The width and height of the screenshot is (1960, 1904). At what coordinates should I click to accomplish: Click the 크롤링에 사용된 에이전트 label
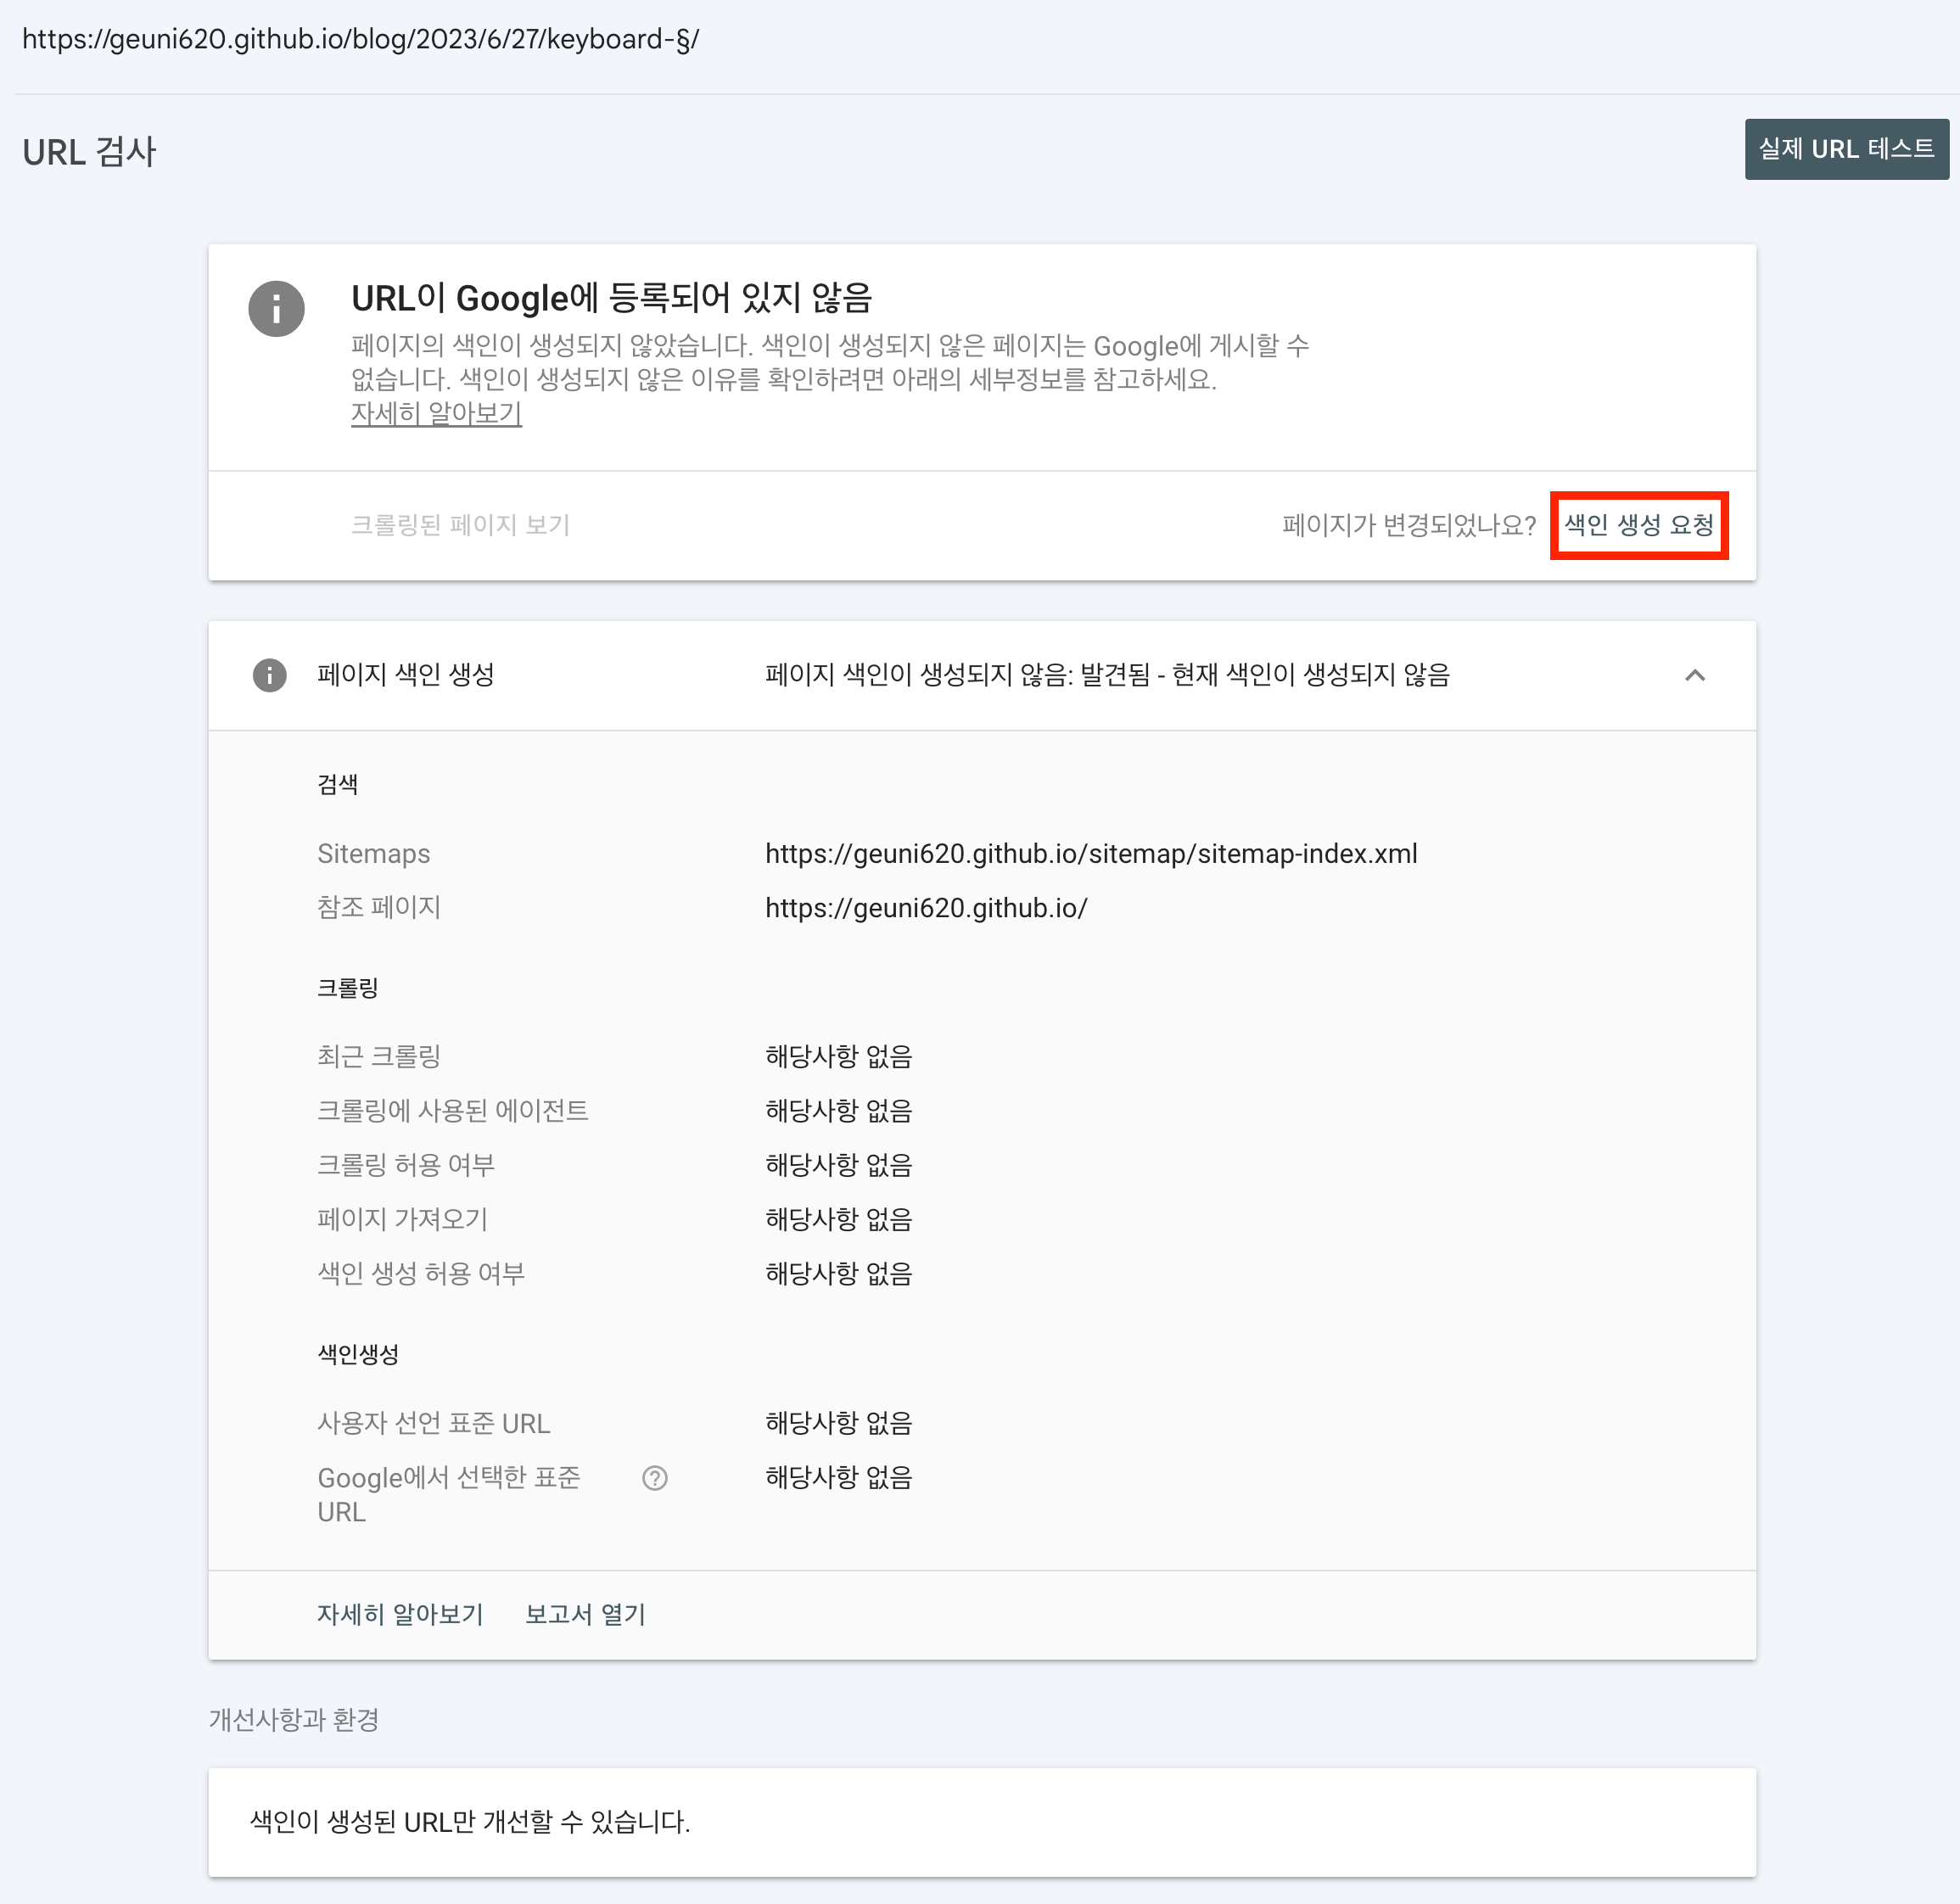[x=453, y=1110]
